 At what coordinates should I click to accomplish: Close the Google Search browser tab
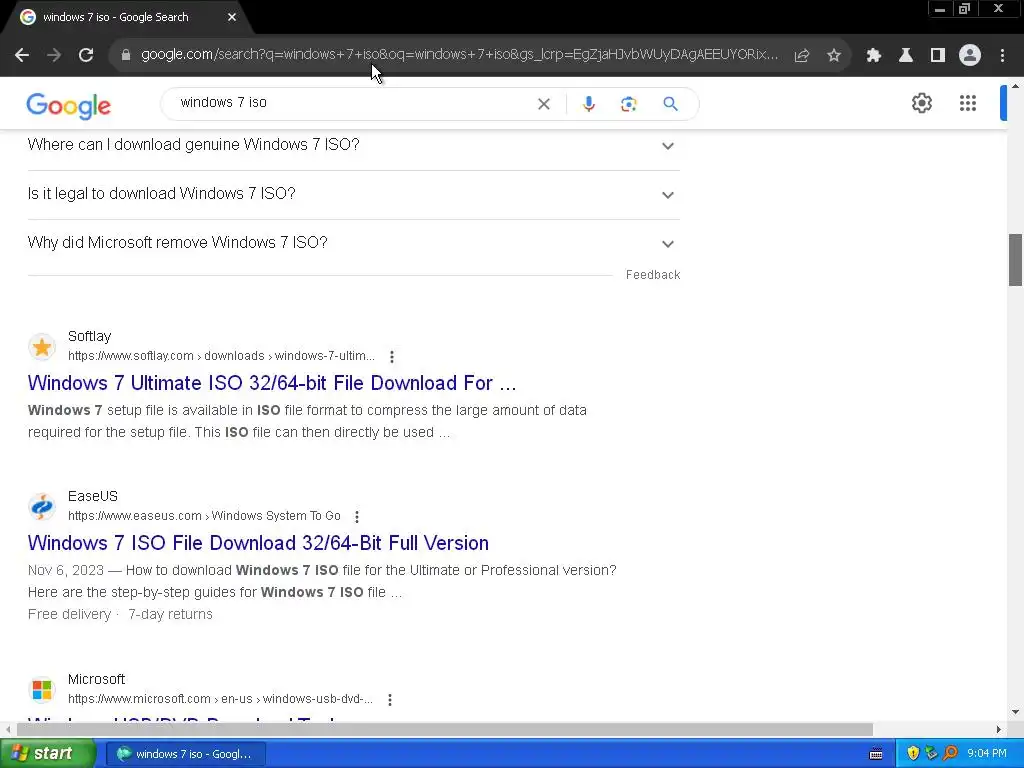pyautogui.click(x=232, y=18)
